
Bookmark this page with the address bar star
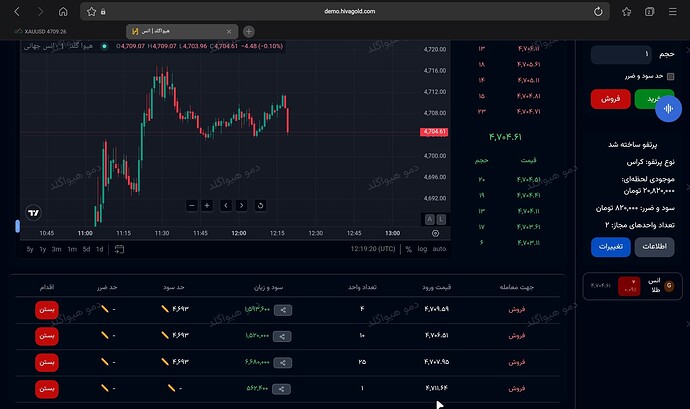click(x=91, y=11)
